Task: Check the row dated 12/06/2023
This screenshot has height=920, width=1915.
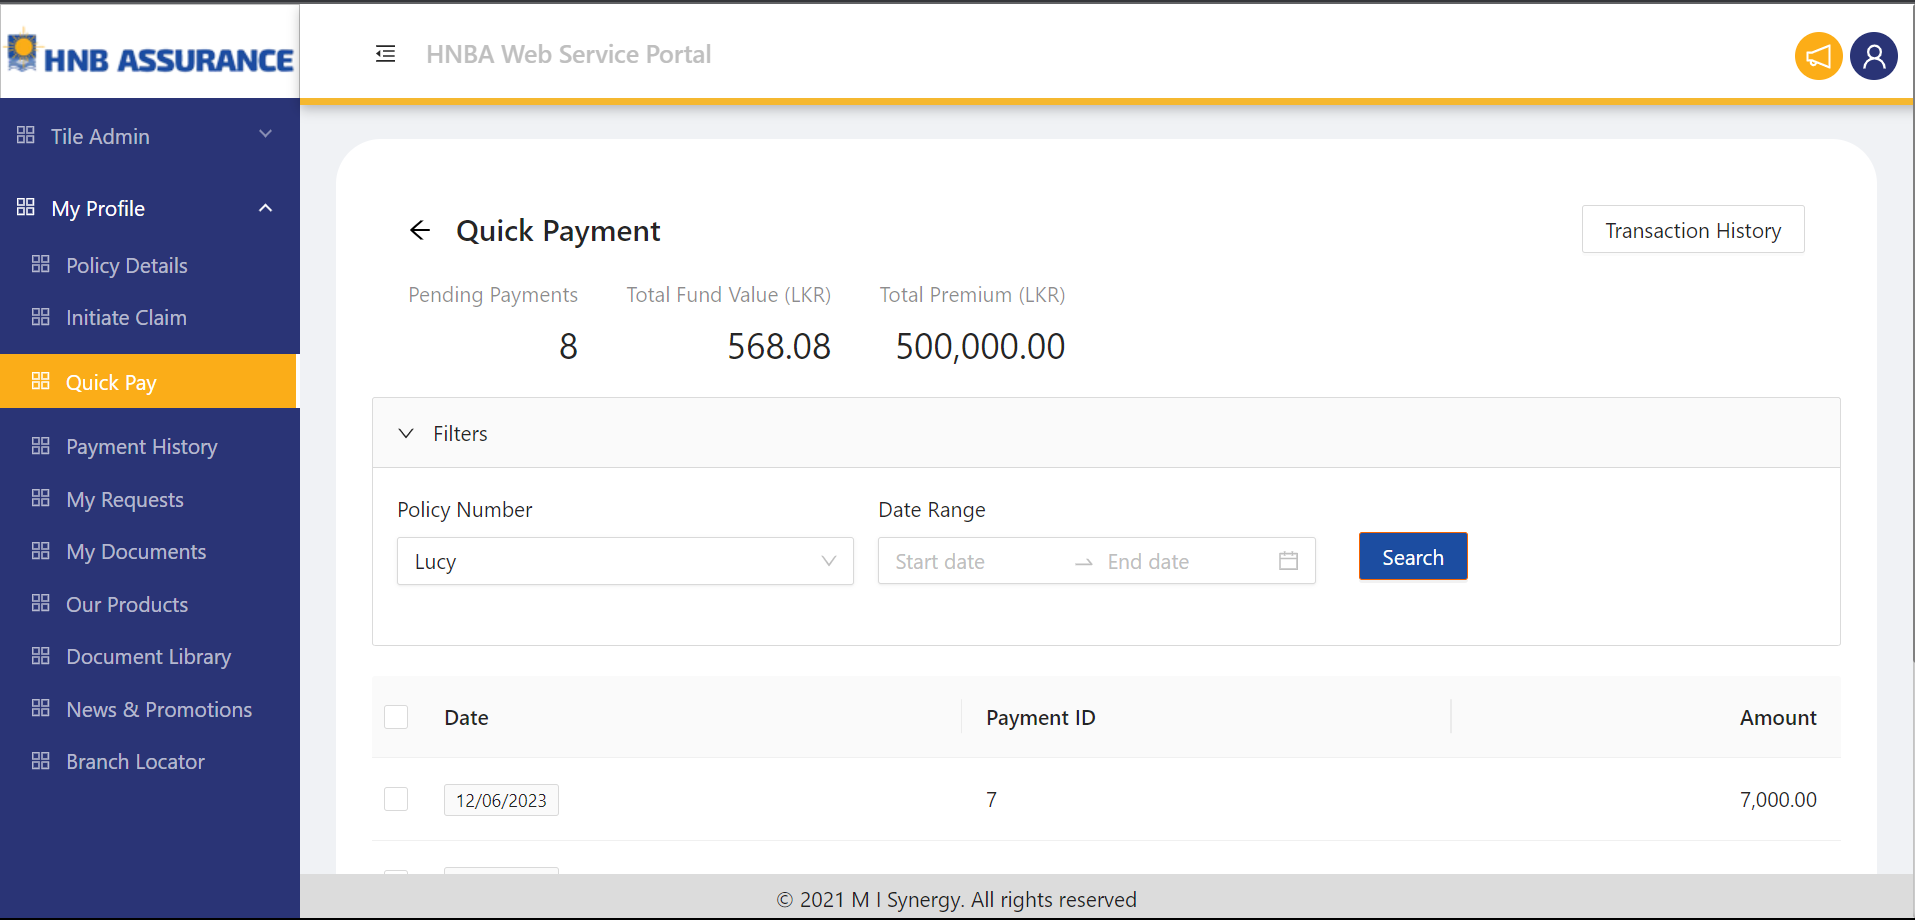Action: (x=396, y=799)
